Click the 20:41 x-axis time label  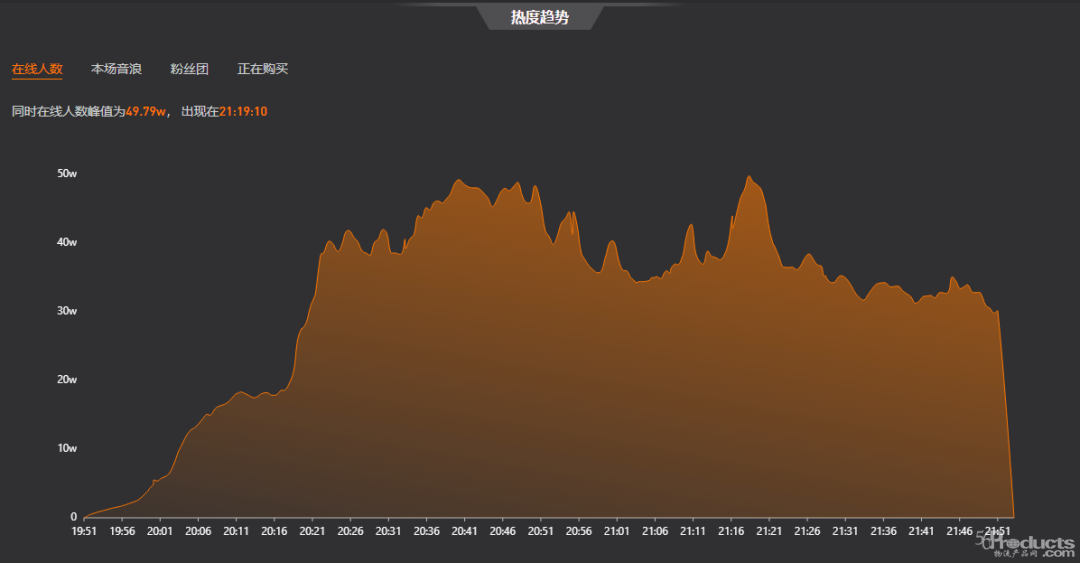coord(465,532)
